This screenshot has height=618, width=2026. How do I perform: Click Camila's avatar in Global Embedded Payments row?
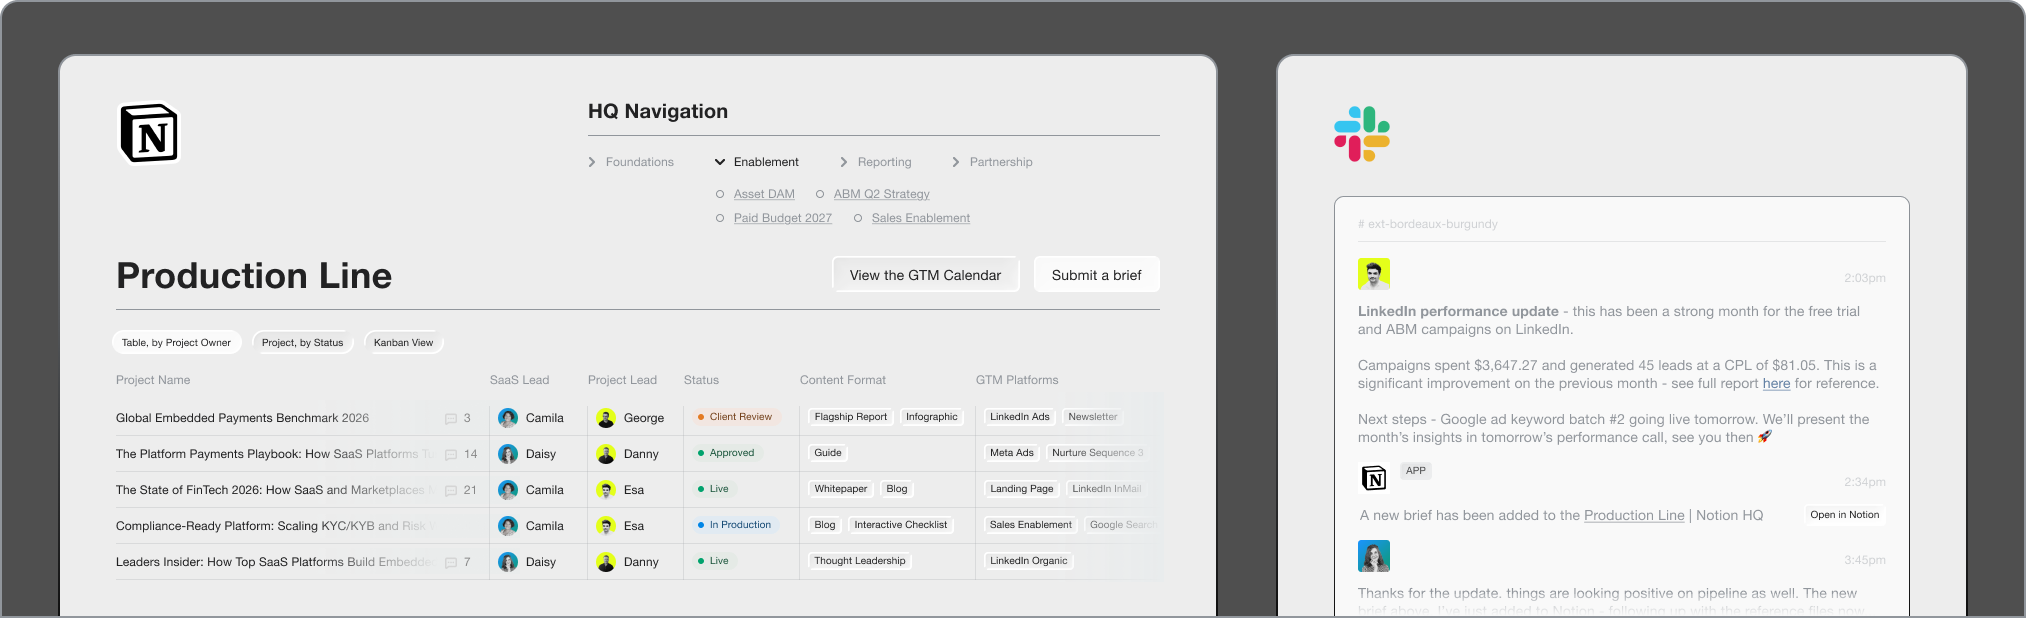click(508, 418)
